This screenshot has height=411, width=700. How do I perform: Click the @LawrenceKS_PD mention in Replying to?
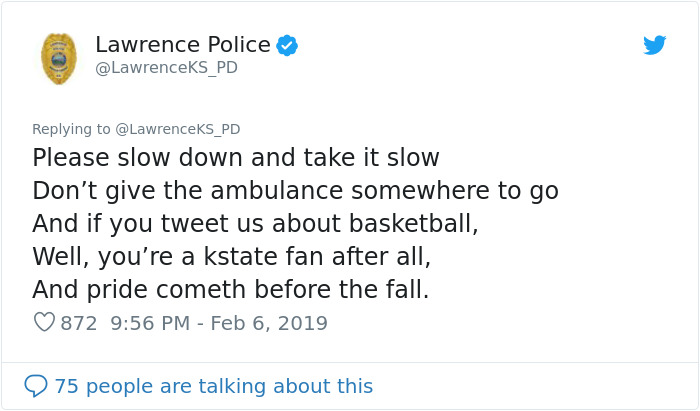pos(177,129)
